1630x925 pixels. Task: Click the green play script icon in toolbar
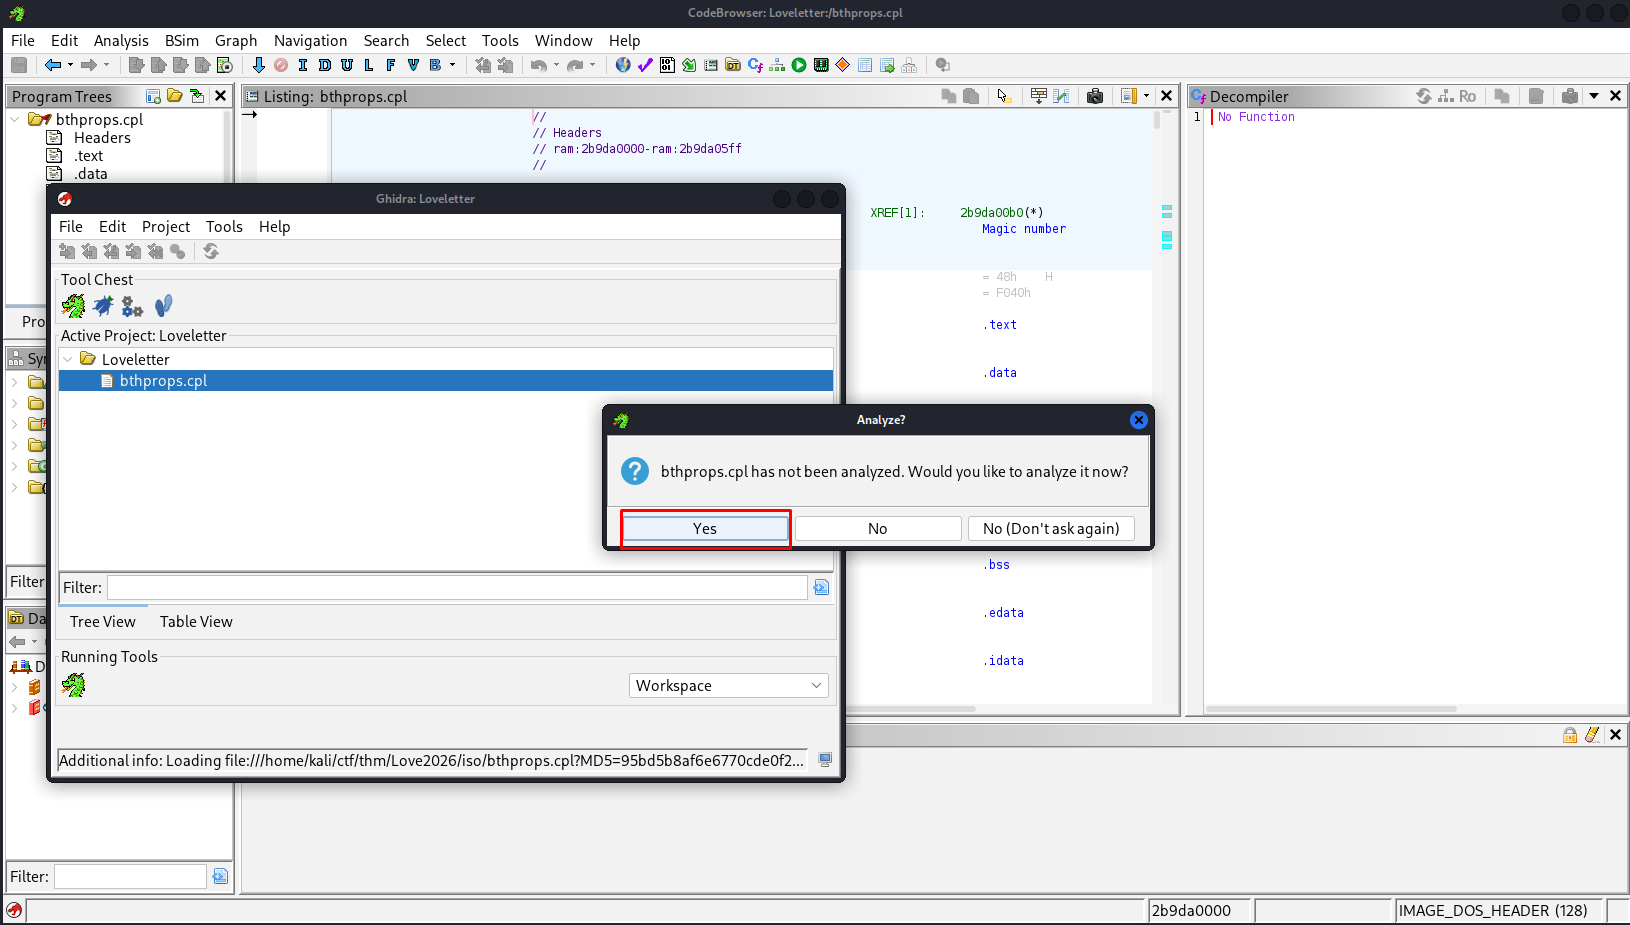[799, 65]
